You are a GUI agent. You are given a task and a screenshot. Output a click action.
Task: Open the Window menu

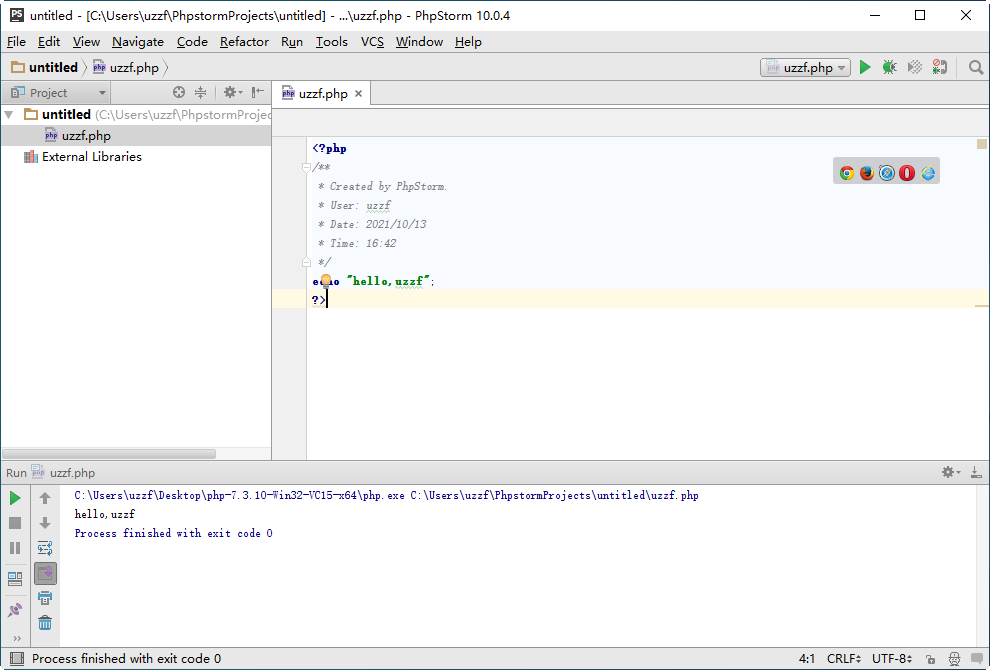[x=419, y=42]
